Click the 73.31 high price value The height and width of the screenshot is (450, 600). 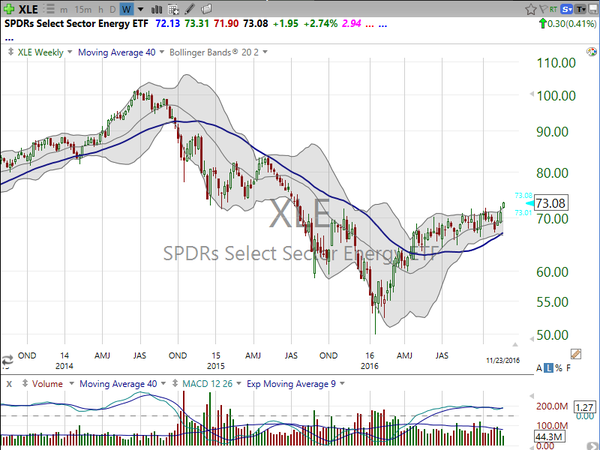tap(197, 24)
